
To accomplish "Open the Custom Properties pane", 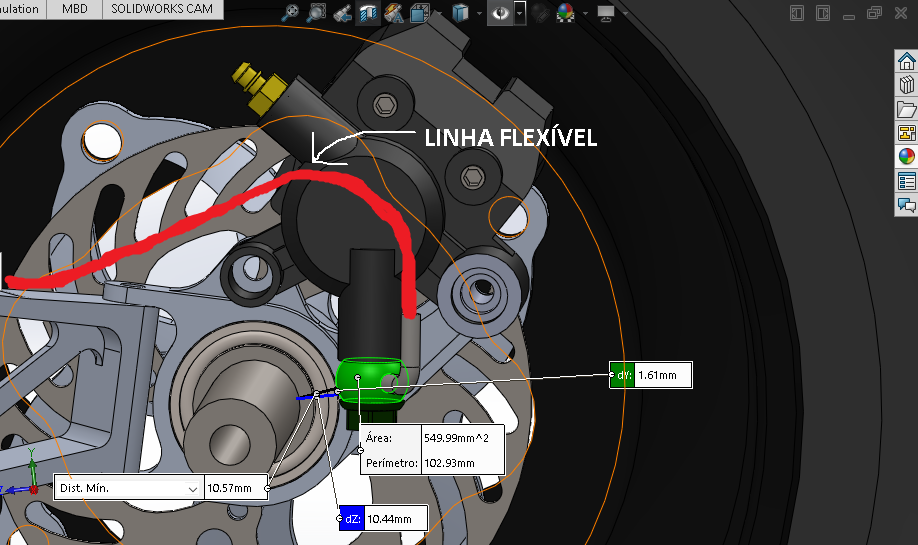I will click(x=906, y=181).
